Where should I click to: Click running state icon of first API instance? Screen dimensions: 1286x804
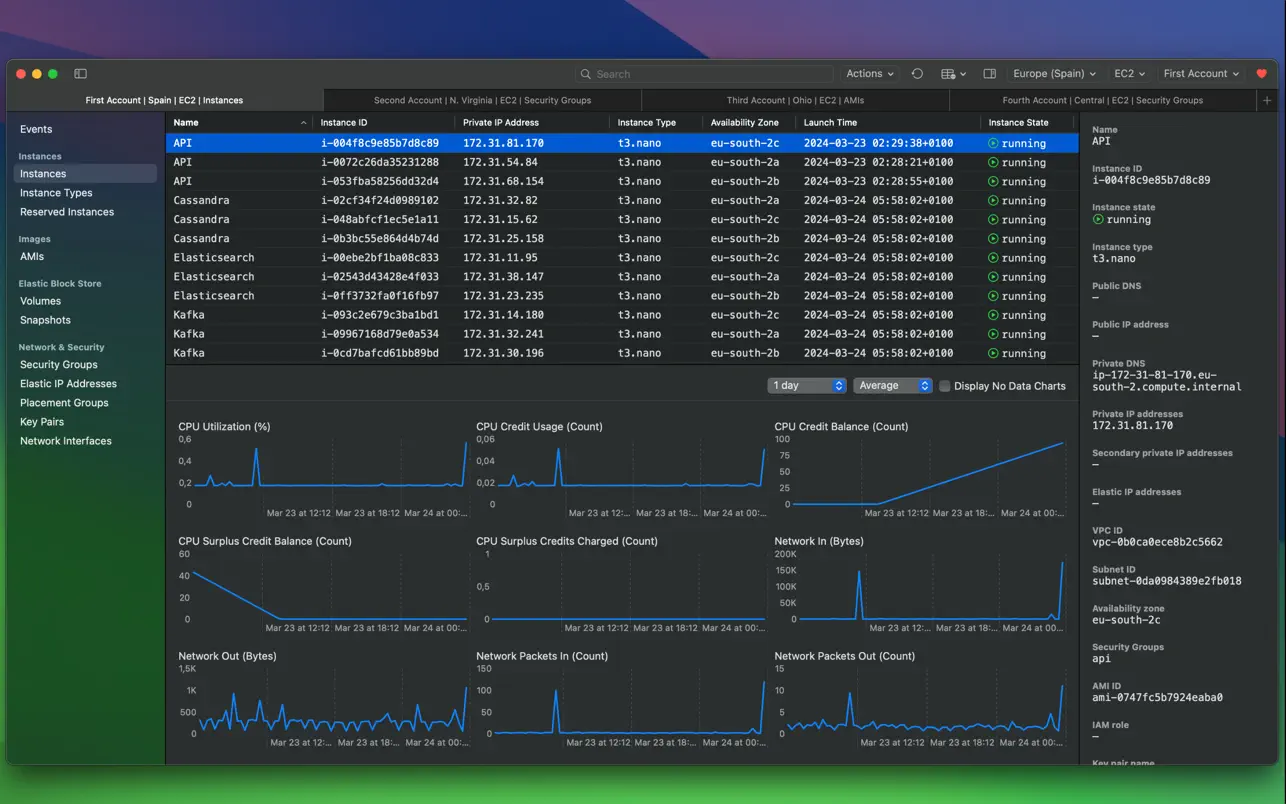click(993, 143)
